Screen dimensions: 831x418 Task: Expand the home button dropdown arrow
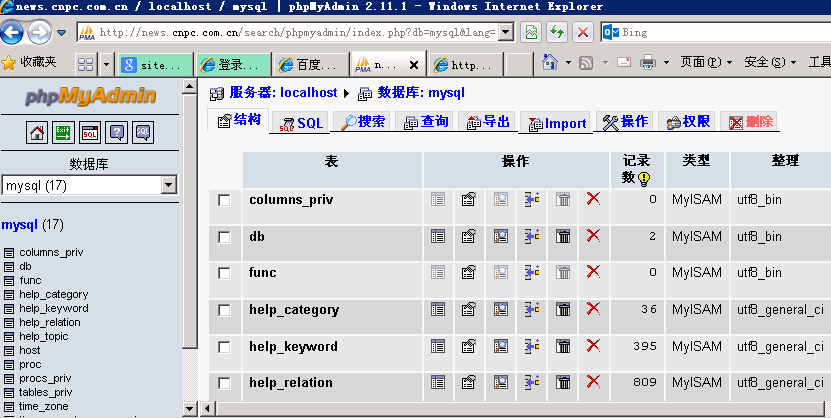point(568,63)
